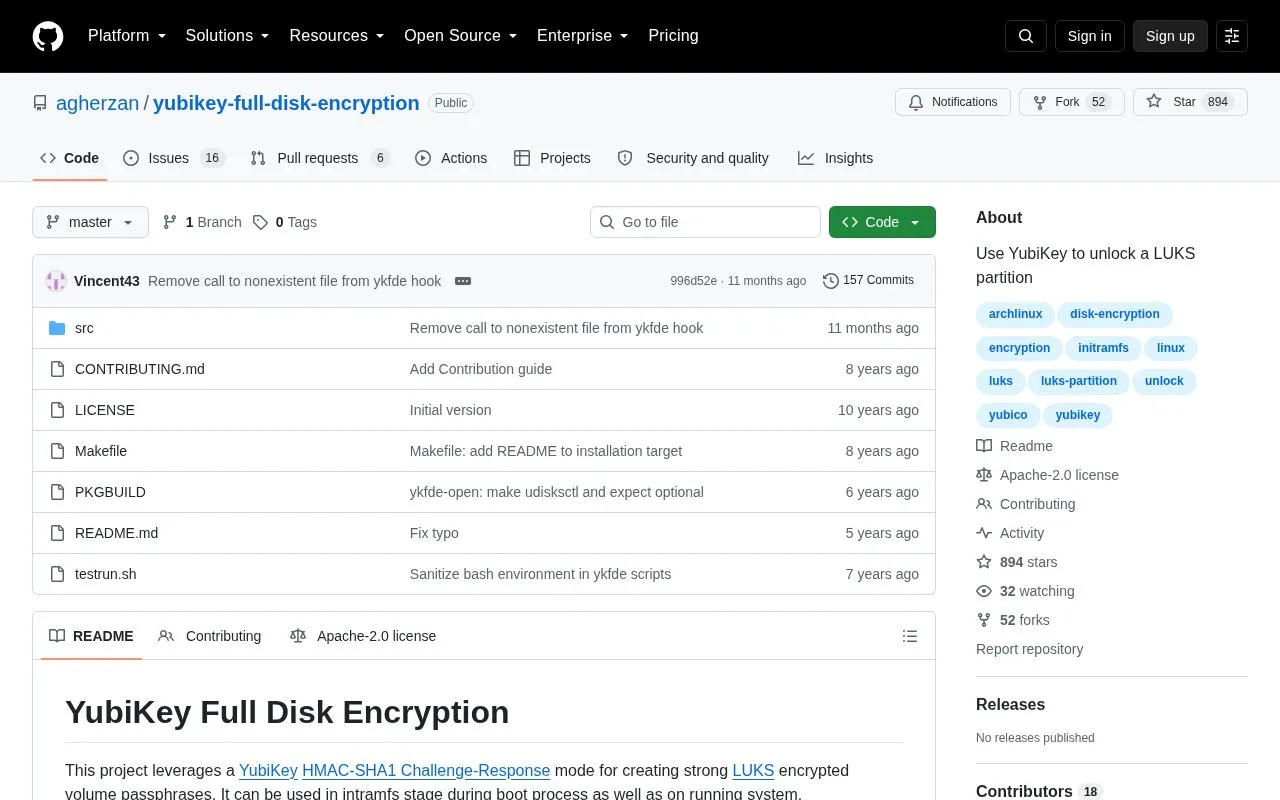The width and height of the screenshot is (1280, 800).
Task: Open the command palette icon beside Sign up
Action: pyautogui.click(x=1232, y=36)
